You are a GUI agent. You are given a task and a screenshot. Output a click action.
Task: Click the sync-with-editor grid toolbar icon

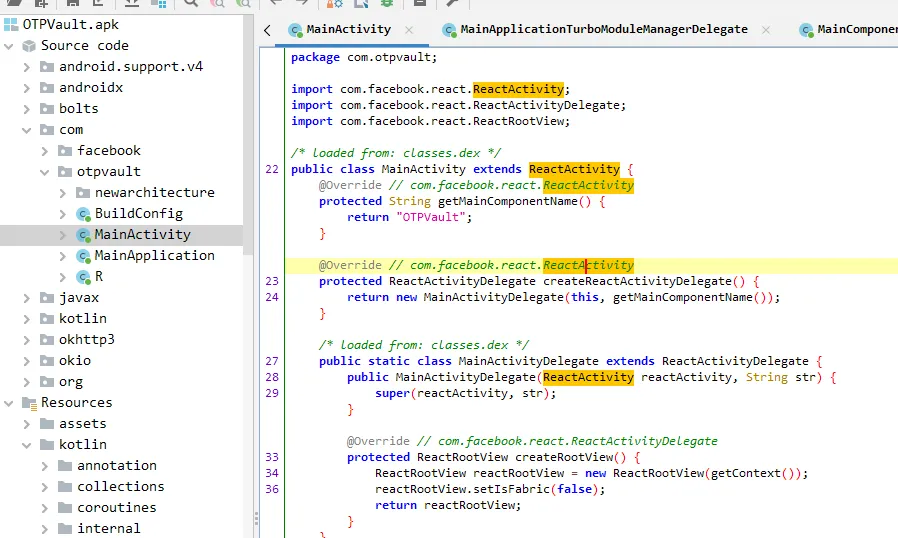click(x=158, y=3)
